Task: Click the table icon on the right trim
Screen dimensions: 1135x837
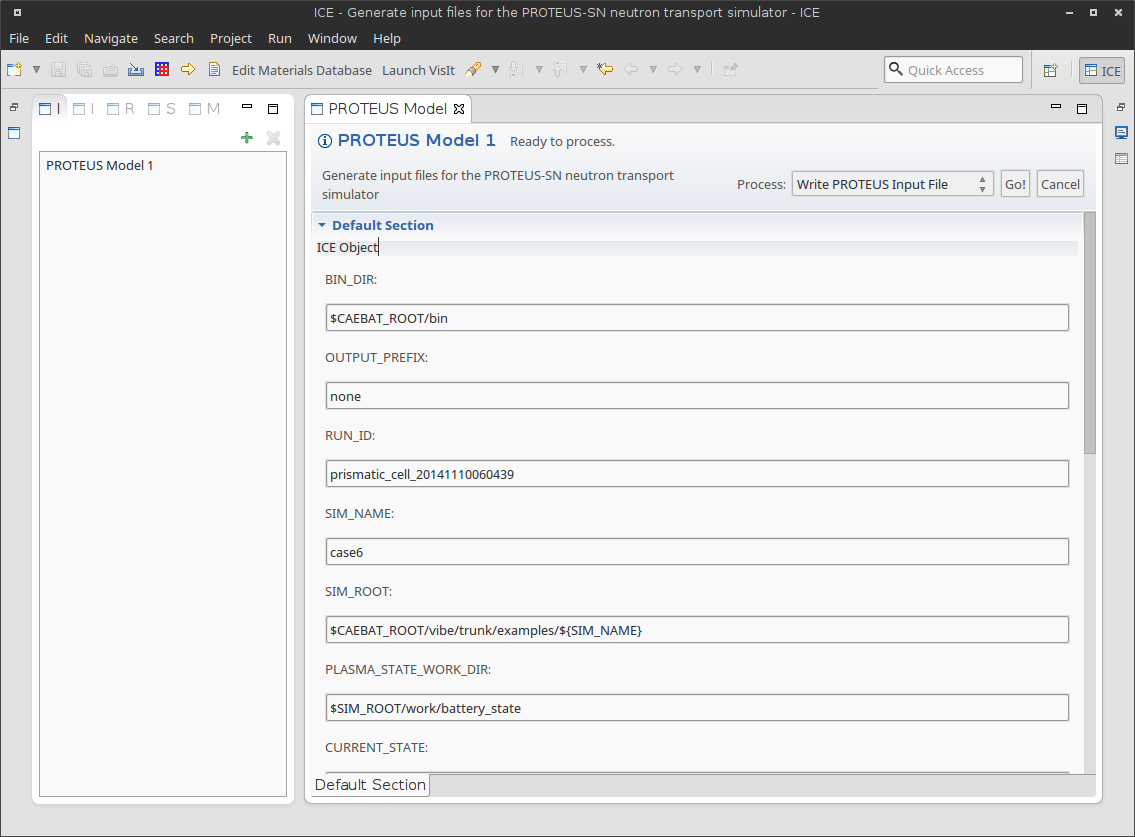Action: click(1121, 159)
